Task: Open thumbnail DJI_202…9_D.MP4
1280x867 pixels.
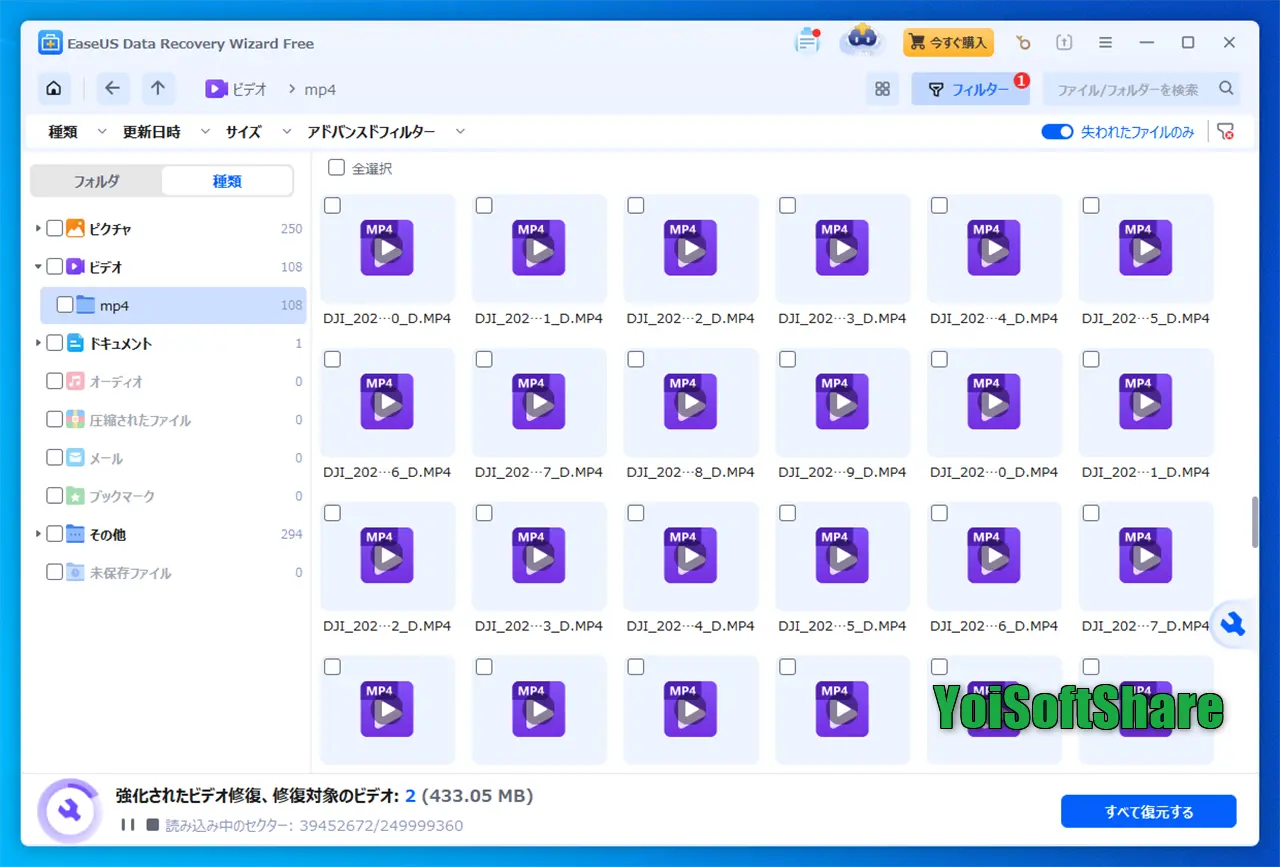Action: (842, 403)
